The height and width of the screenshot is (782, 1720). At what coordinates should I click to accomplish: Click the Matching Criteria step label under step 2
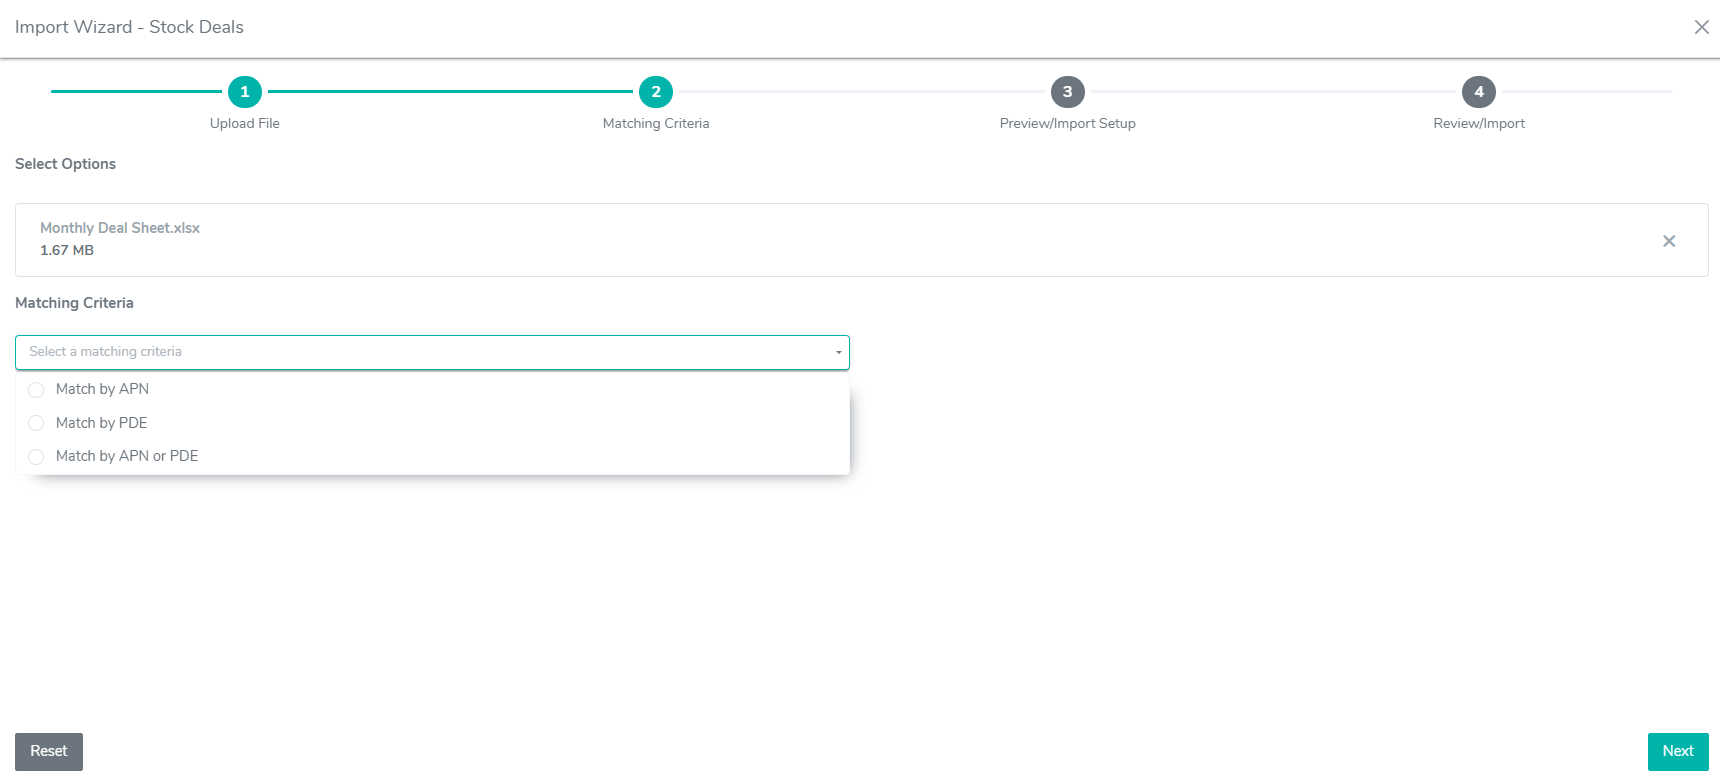click(656, 124)
